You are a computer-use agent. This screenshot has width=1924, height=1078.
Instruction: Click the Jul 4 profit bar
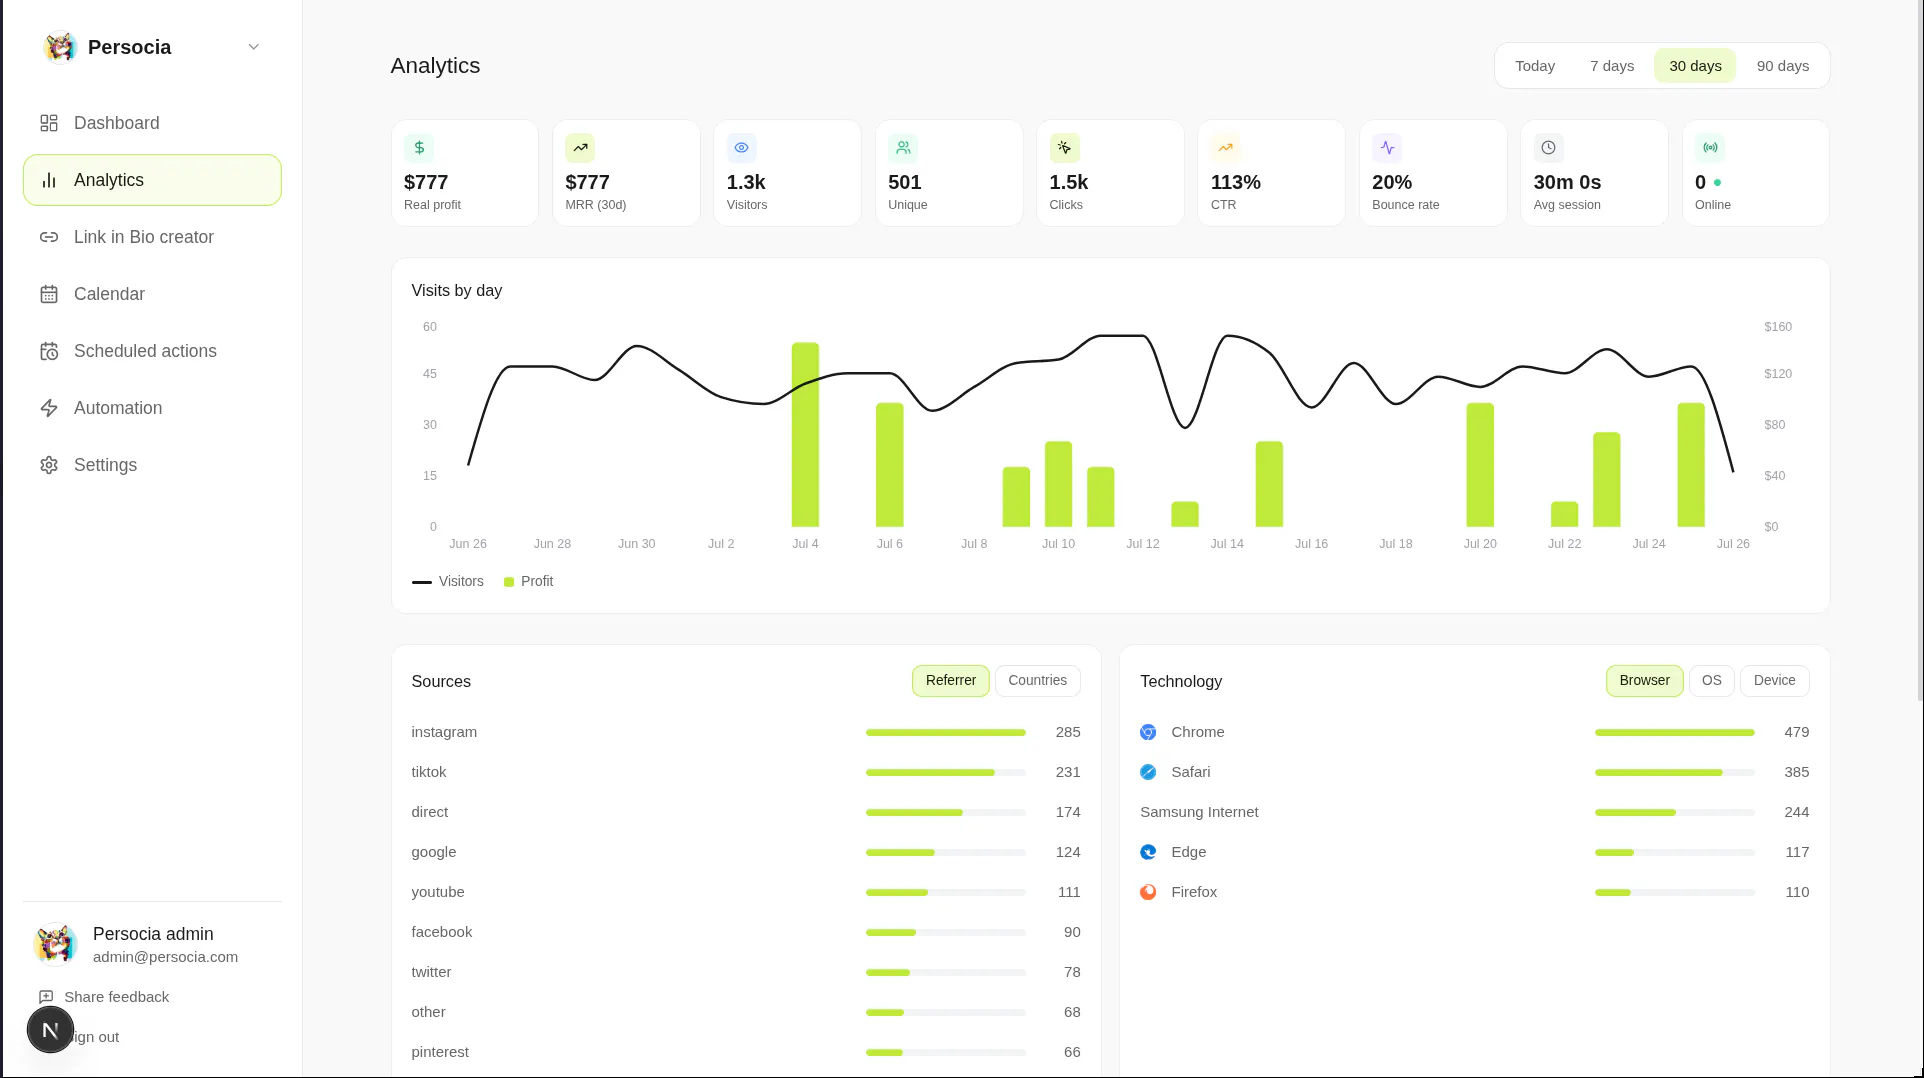(805, 434)
